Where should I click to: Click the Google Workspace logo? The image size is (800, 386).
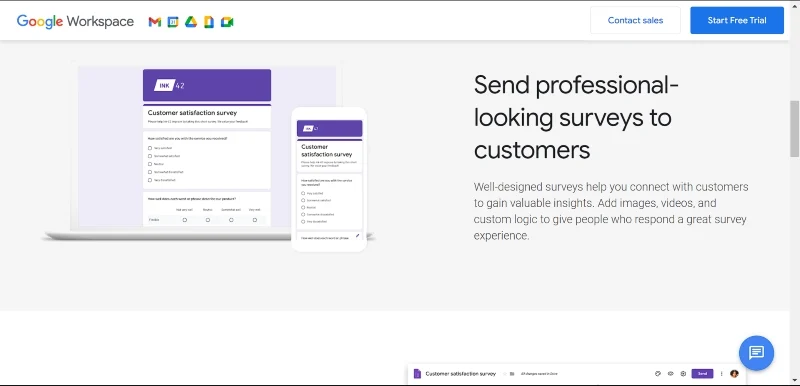pyautogui.click(x=75, y=21)
